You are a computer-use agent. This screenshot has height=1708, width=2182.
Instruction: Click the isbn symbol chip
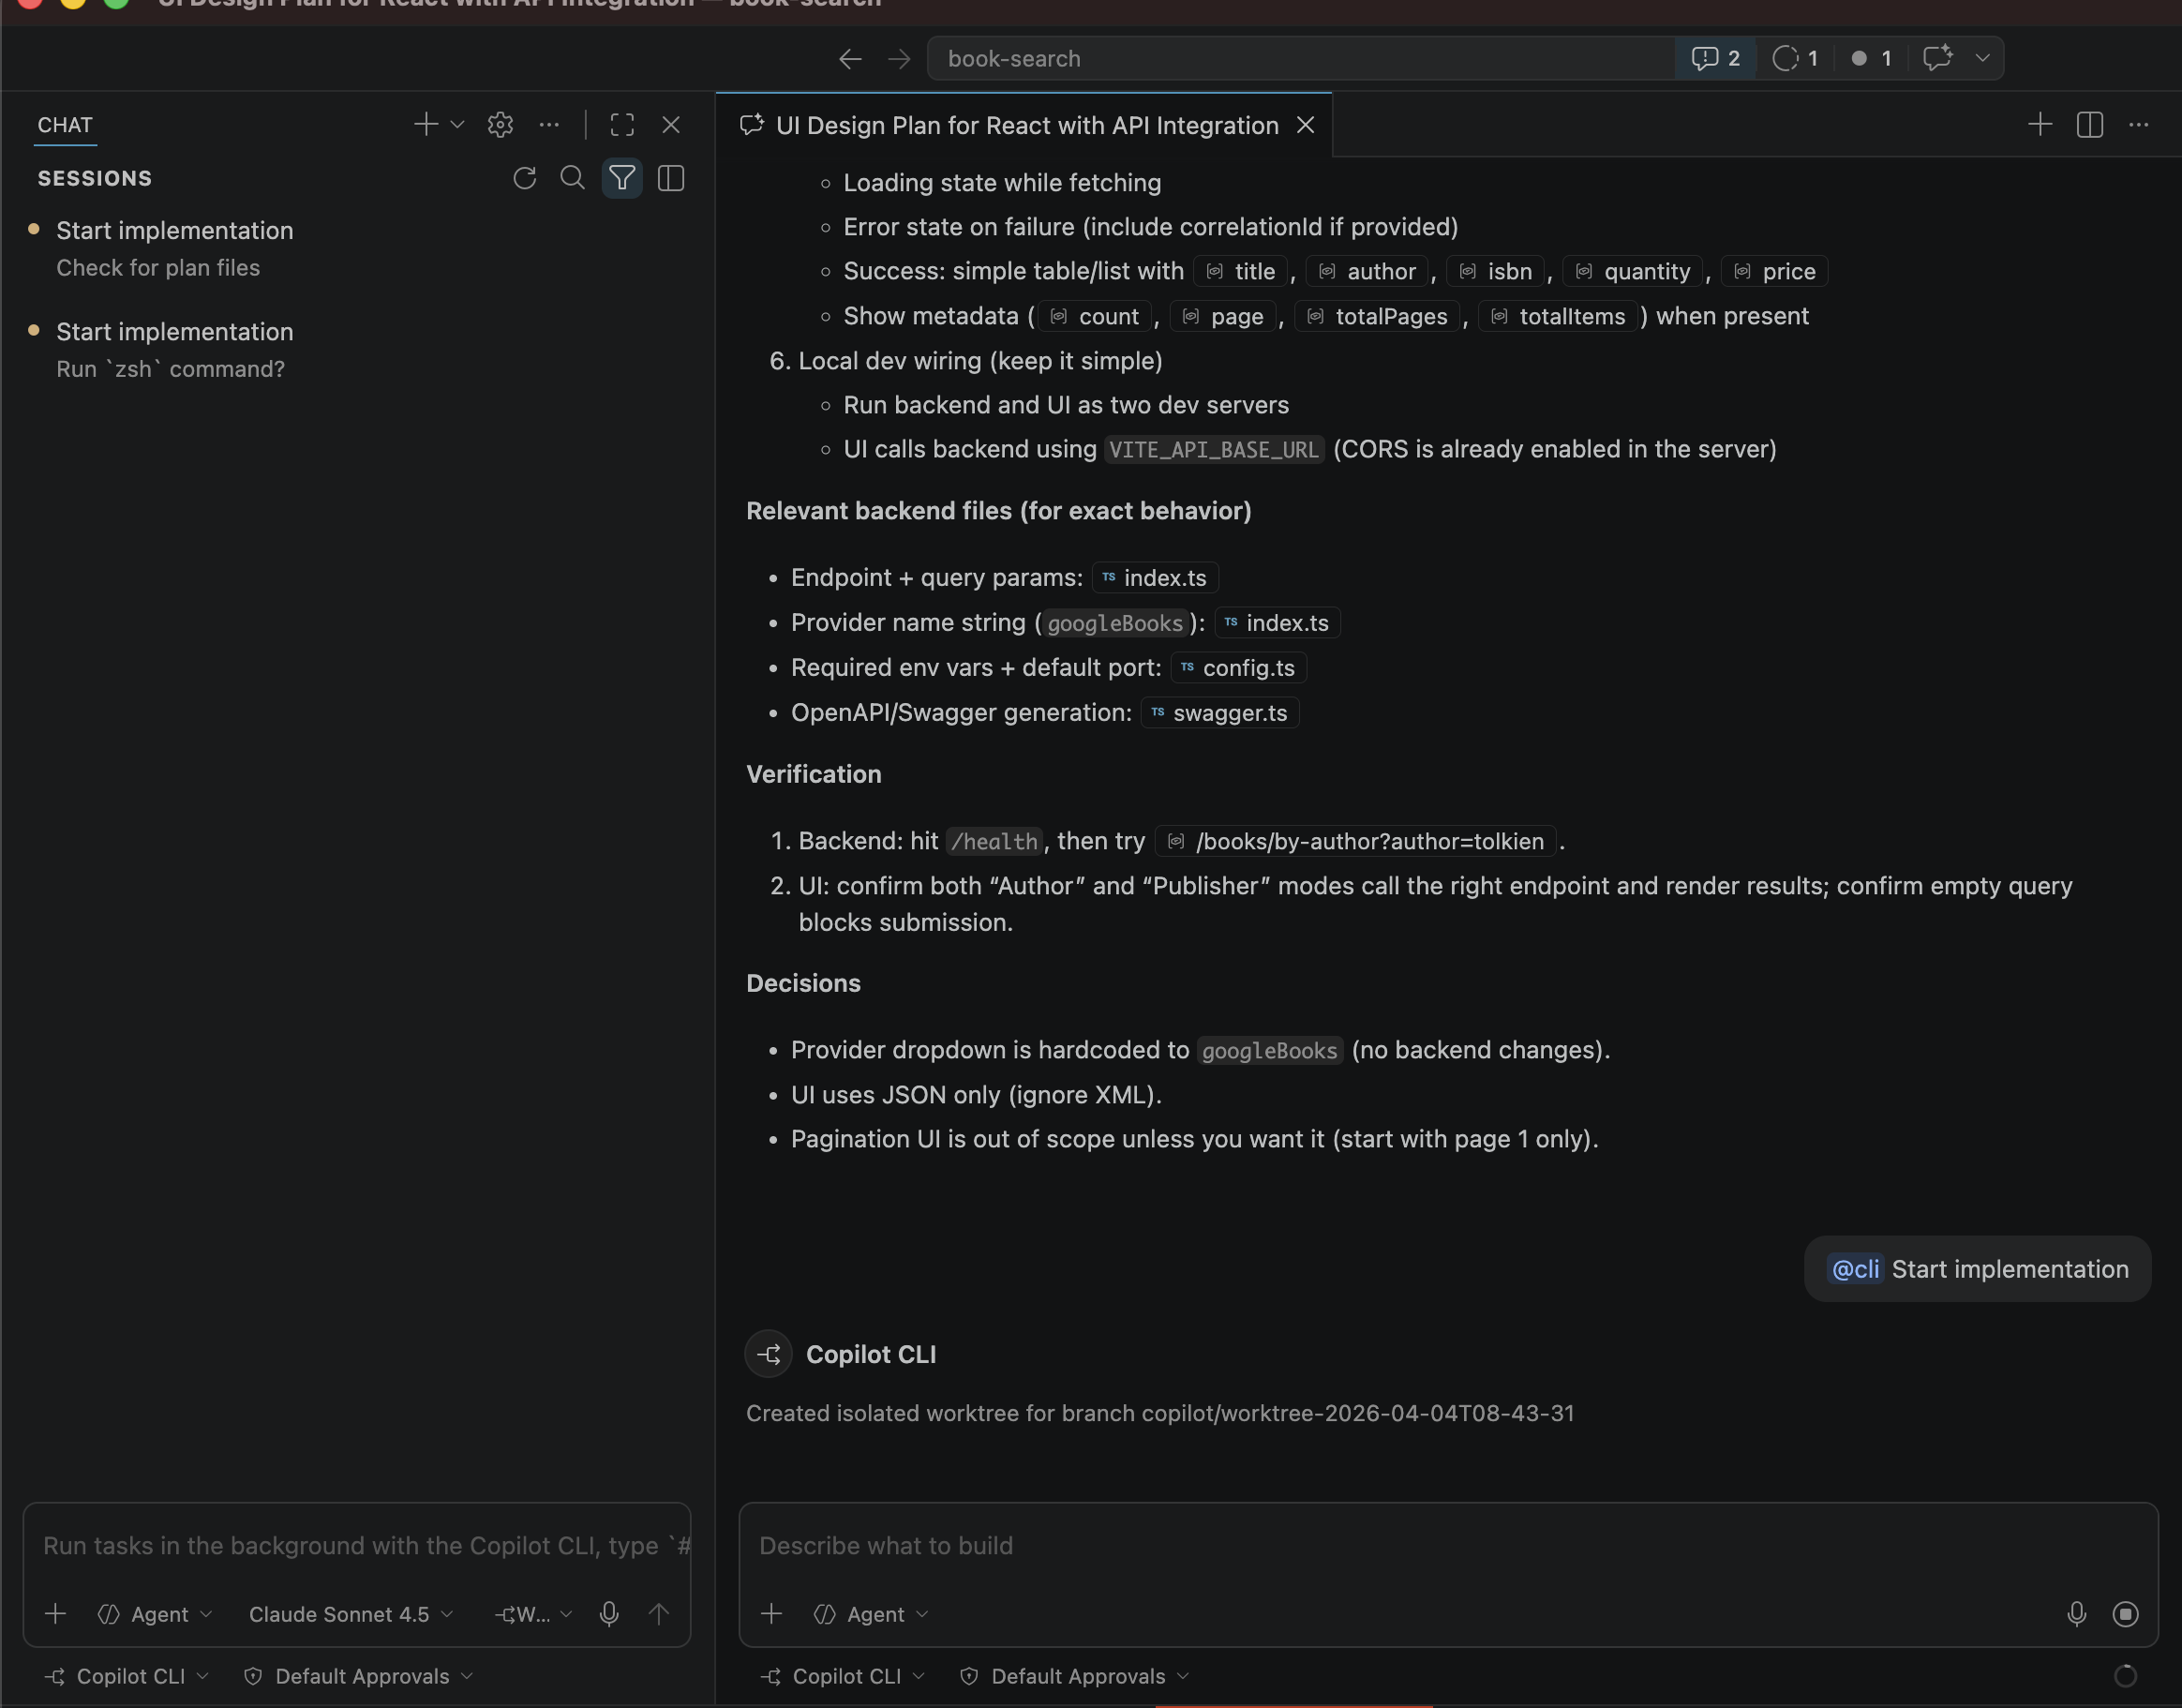click(x=1496, y=271)
